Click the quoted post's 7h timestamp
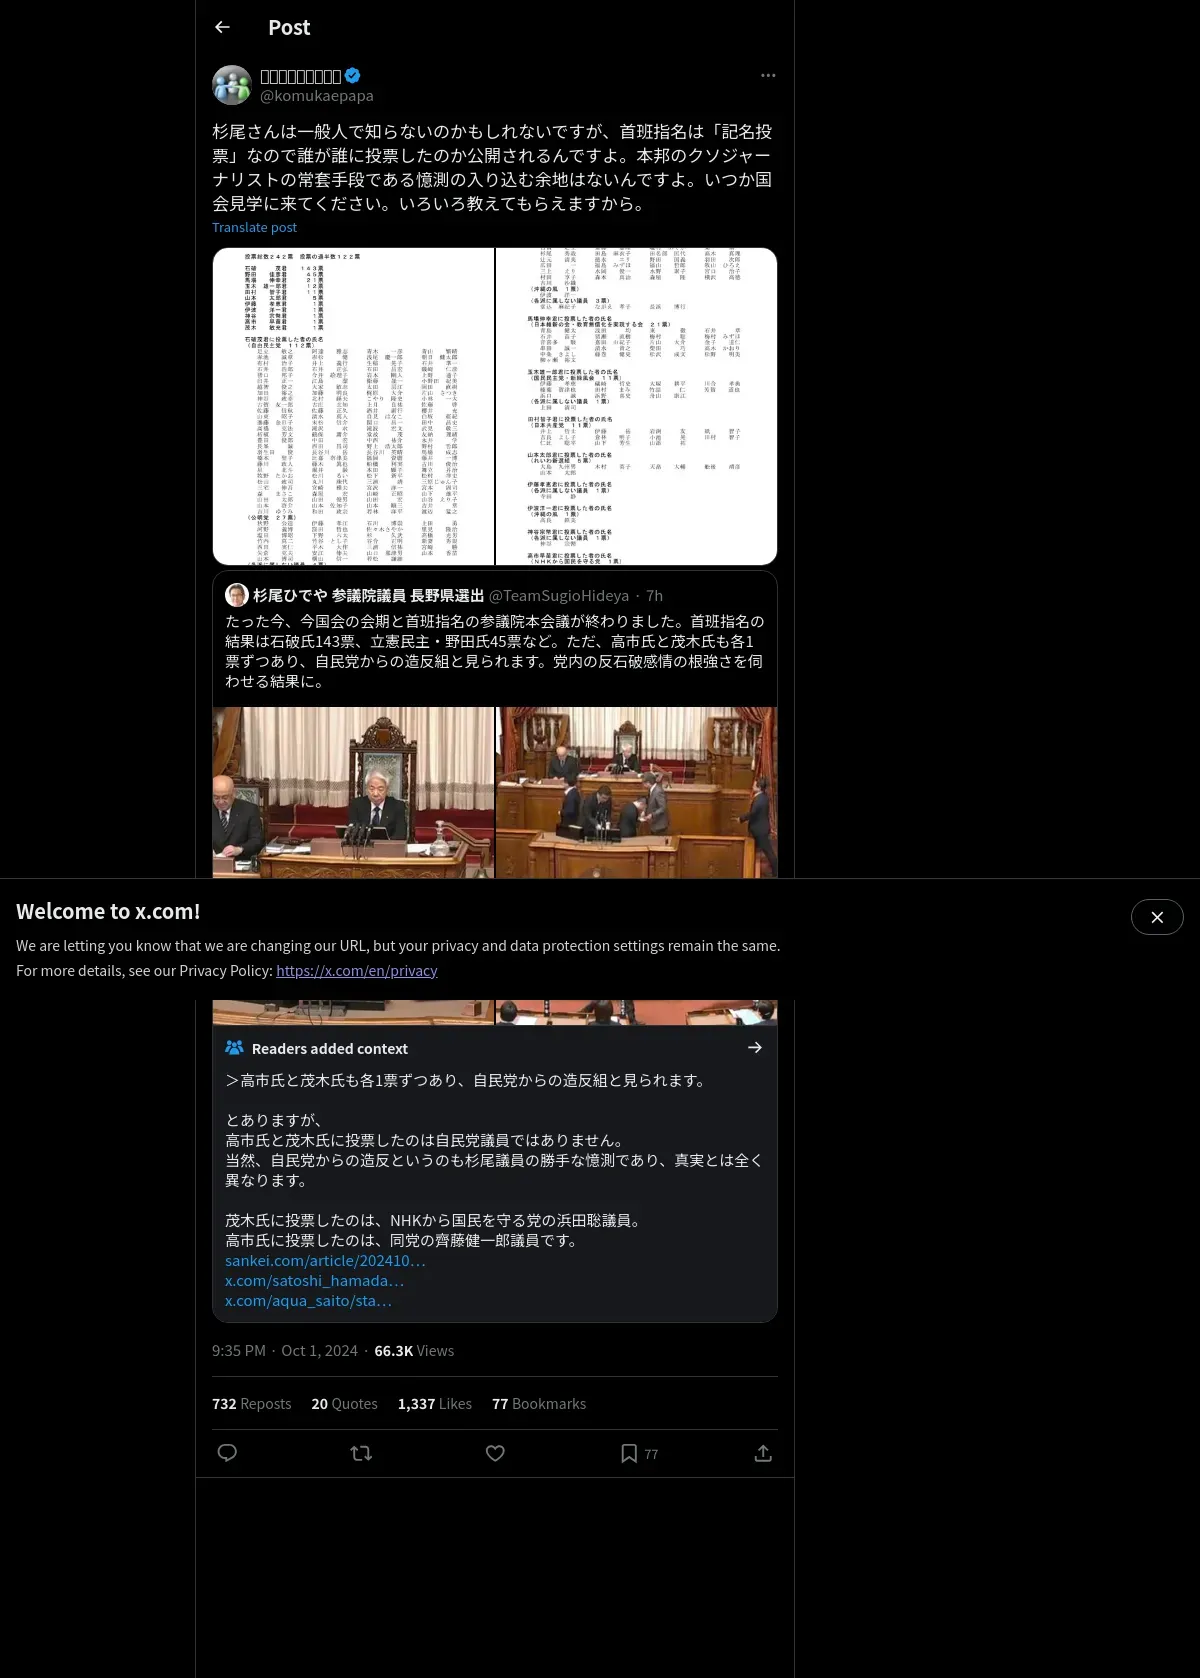The width and height of the screenshot is (1200, 1678). pyautogui.click(x=654, y=595)
